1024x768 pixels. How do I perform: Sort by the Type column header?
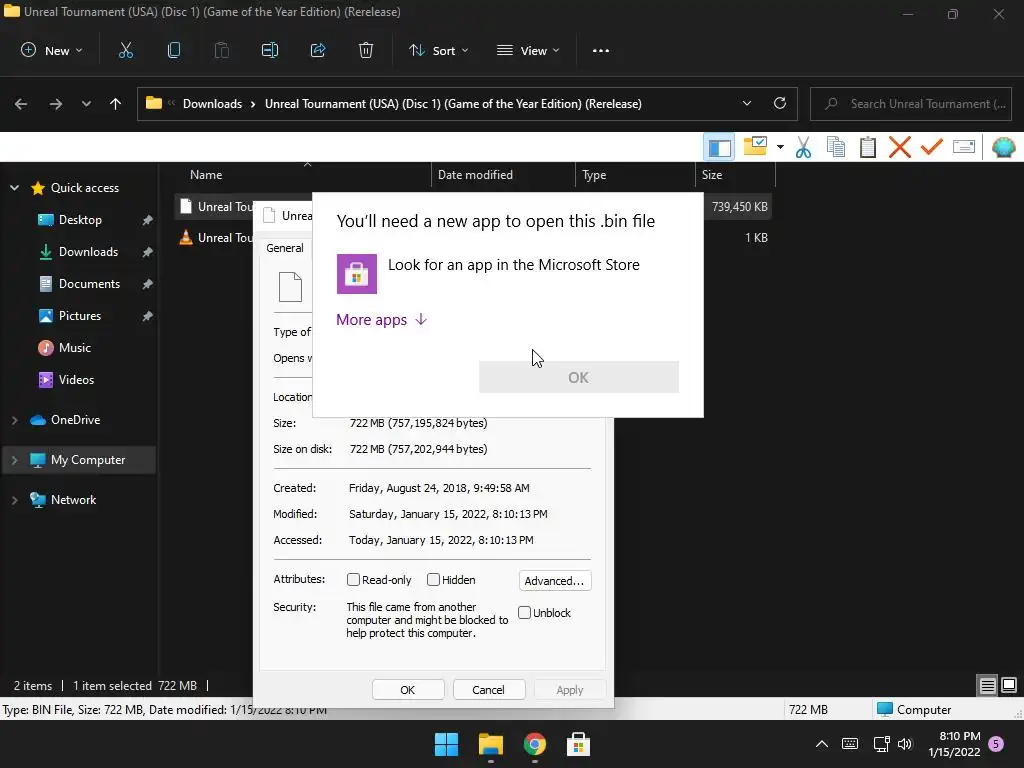(x=635, y=175)
